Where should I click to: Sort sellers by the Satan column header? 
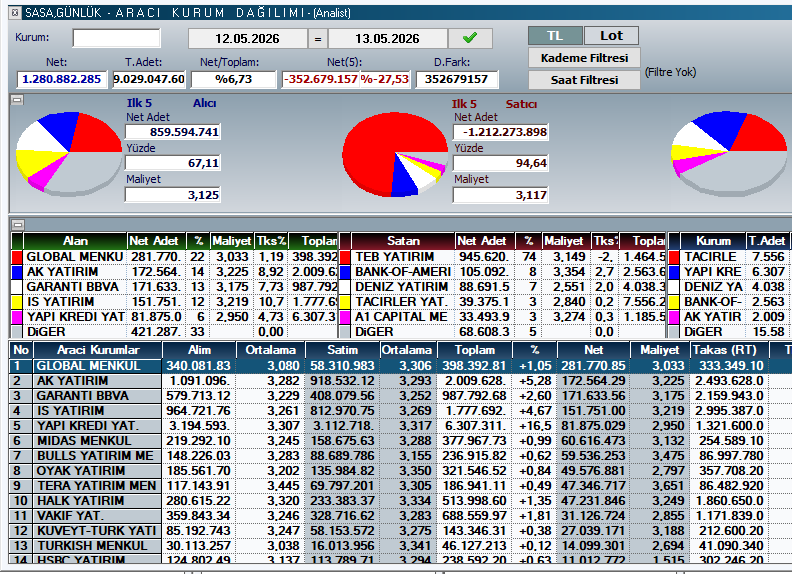click(403, 241)
